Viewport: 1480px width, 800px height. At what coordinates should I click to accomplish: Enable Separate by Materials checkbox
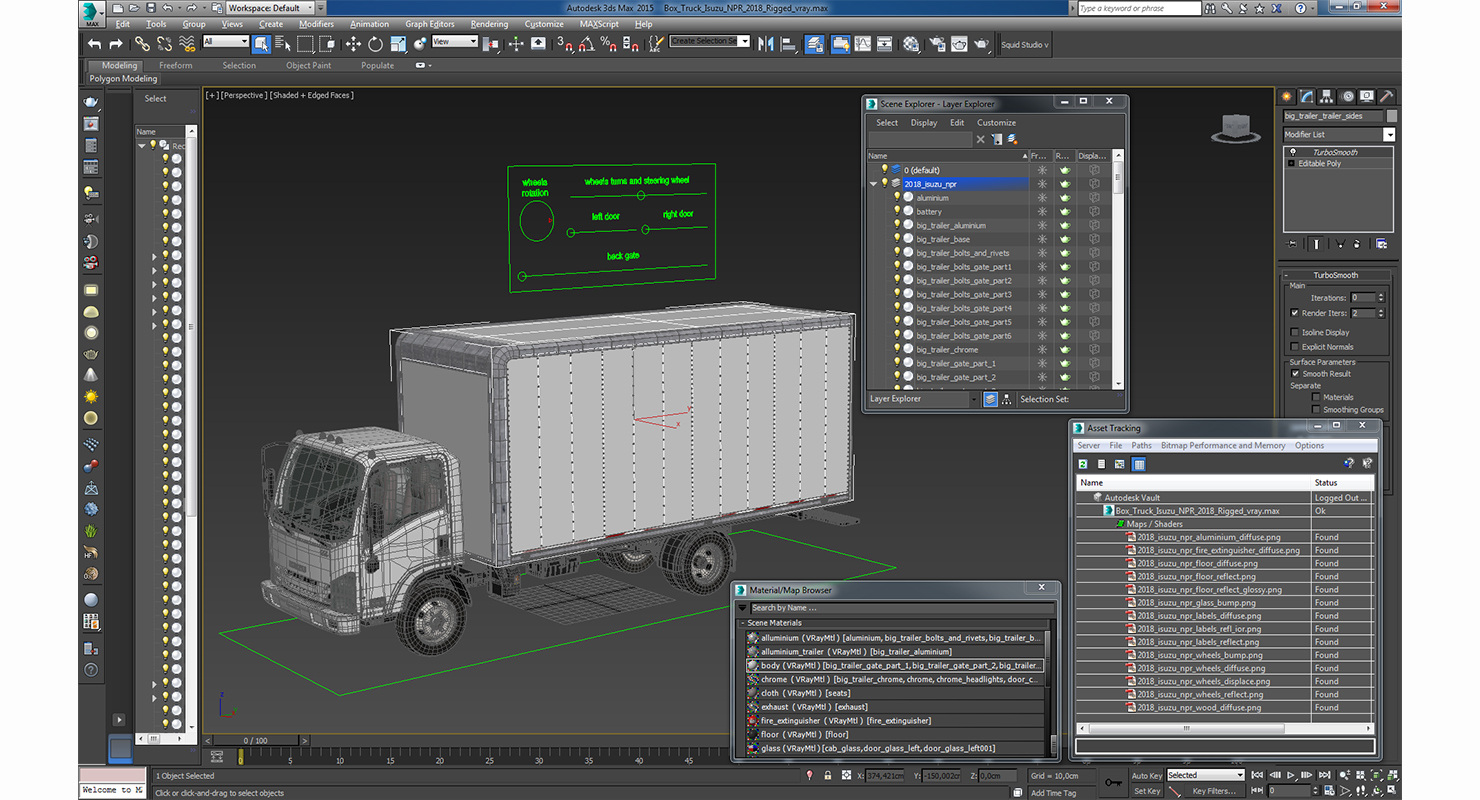pos(1316,397)
